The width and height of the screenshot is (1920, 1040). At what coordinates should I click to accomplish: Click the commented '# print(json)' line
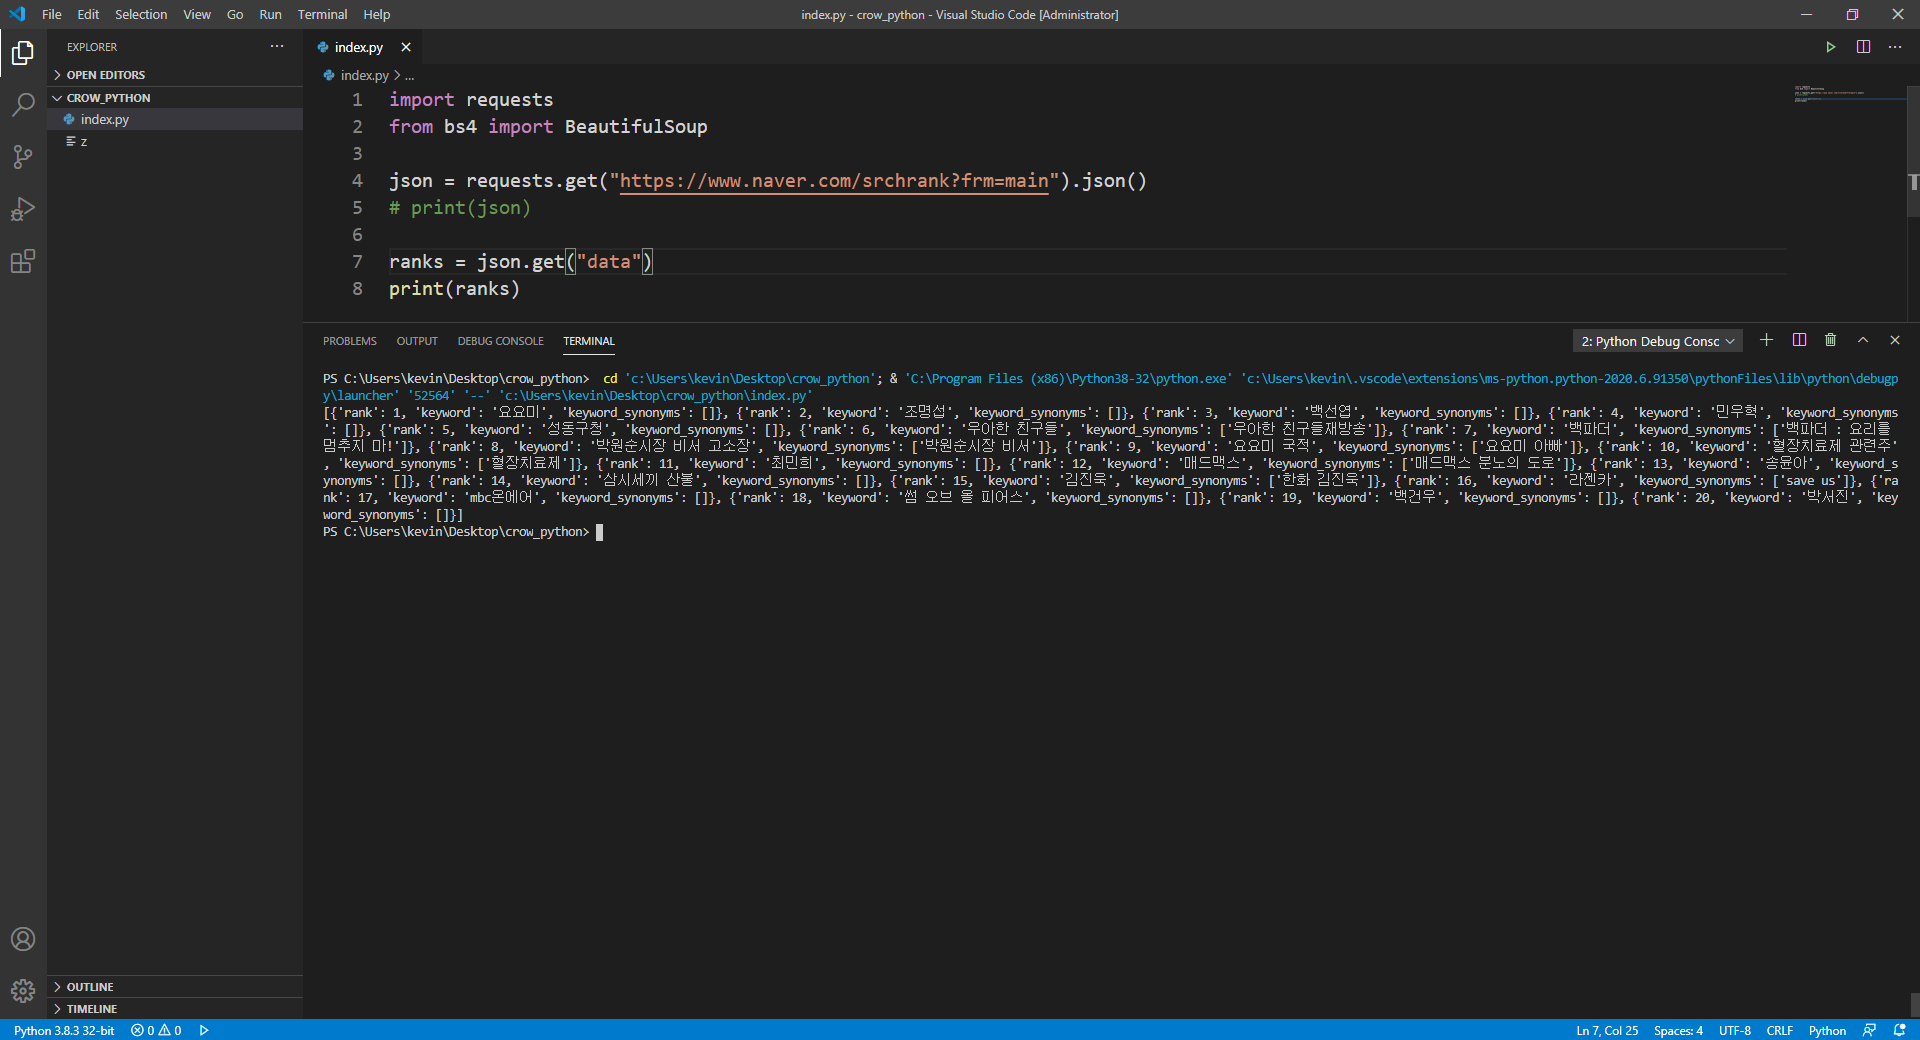click(460, 208)
